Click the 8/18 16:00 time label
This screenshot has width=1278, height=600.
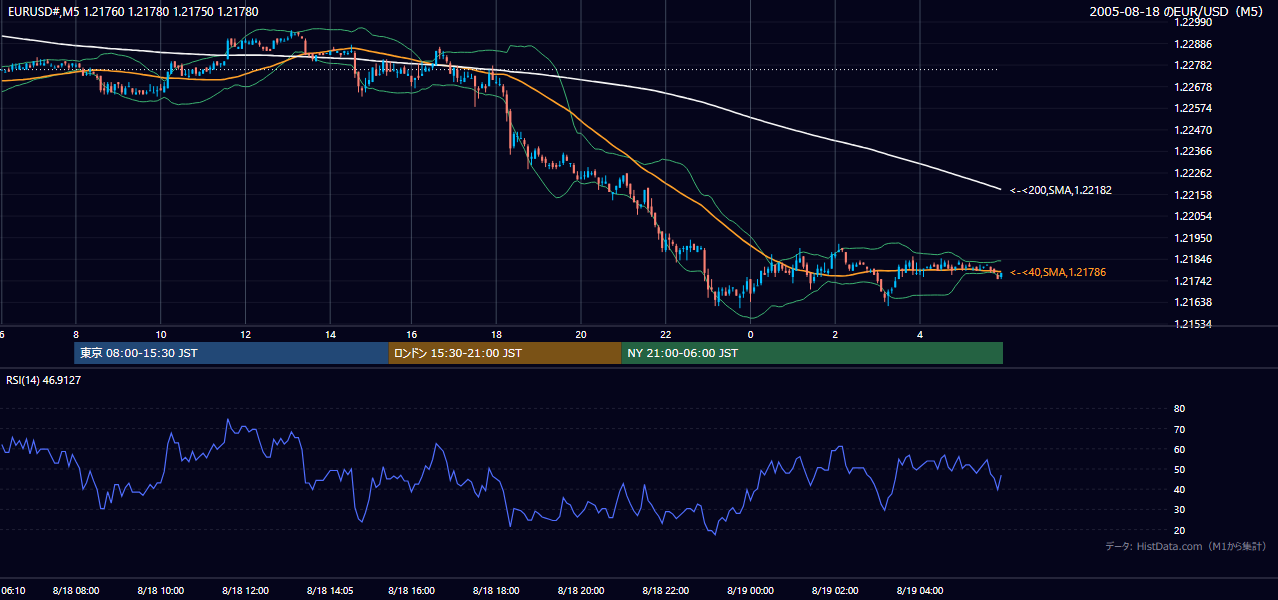pos(412,591)
